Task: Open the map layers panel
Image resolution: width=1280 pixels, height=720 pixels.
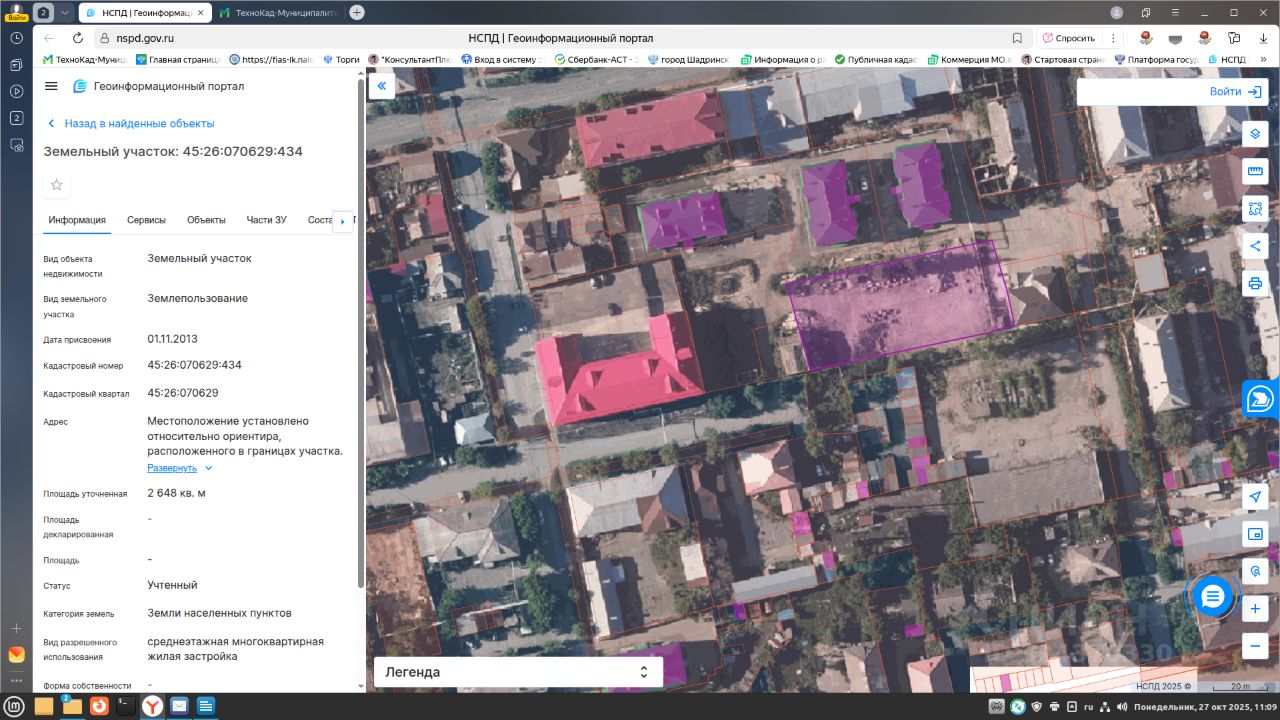Action: (x=1255, y=134)
